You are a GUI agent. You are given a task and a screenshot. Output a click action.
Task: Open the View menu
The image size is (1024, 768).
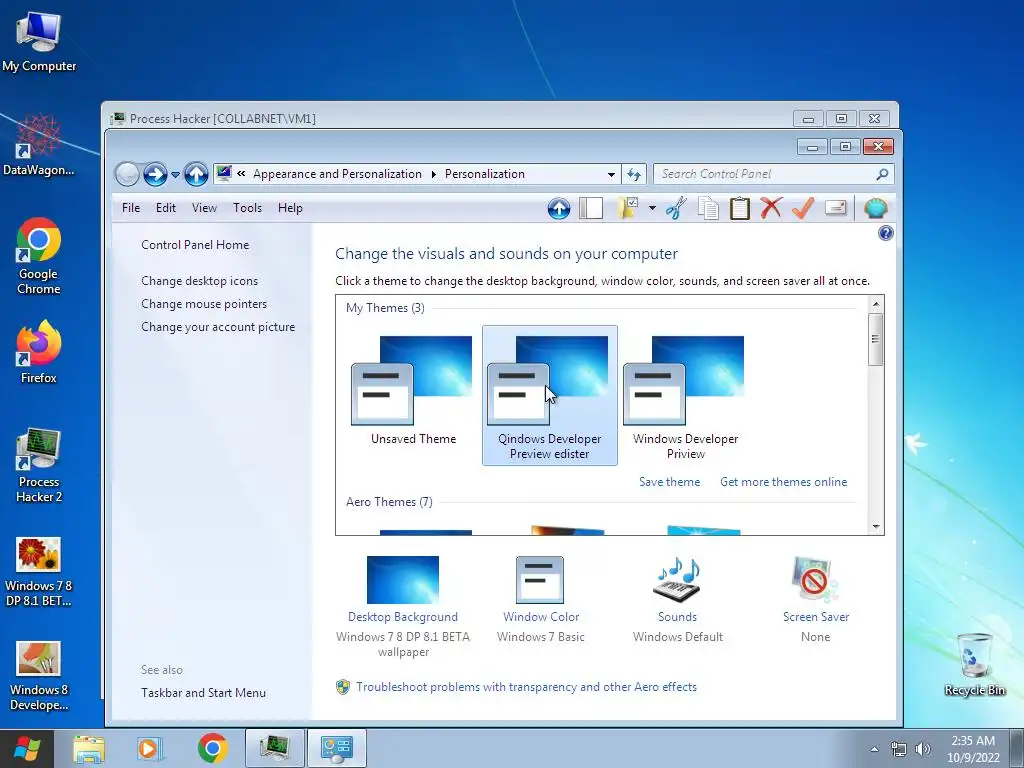click(x=204, y=208)
